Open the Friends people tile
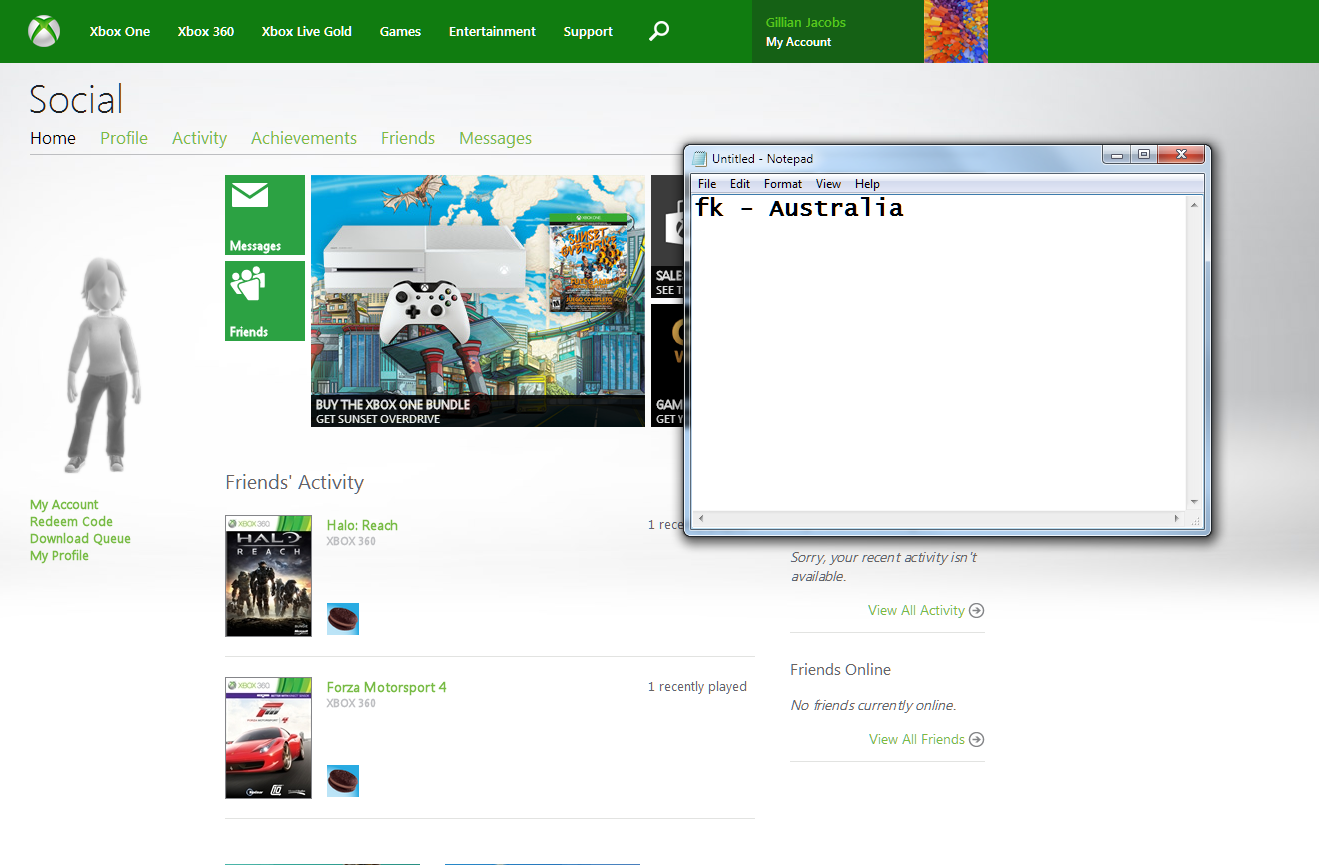 pos(265,301)
